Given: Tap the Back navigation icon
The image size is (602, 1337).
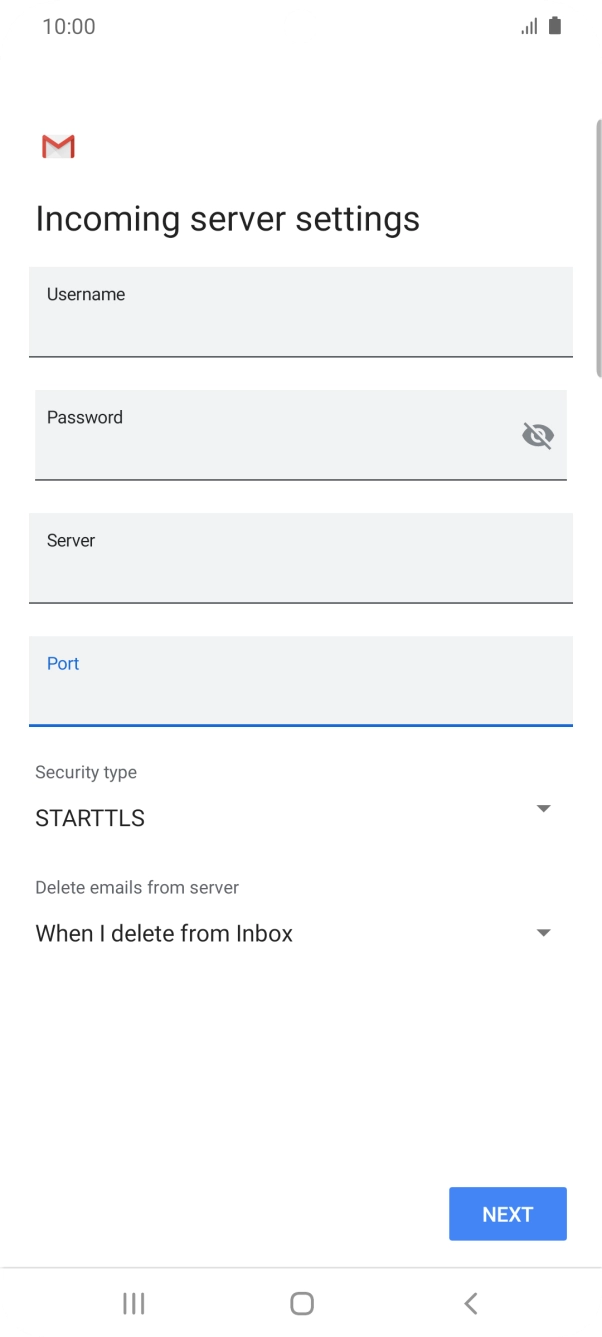Looking at the screenshot, I should coord(470,1303).
